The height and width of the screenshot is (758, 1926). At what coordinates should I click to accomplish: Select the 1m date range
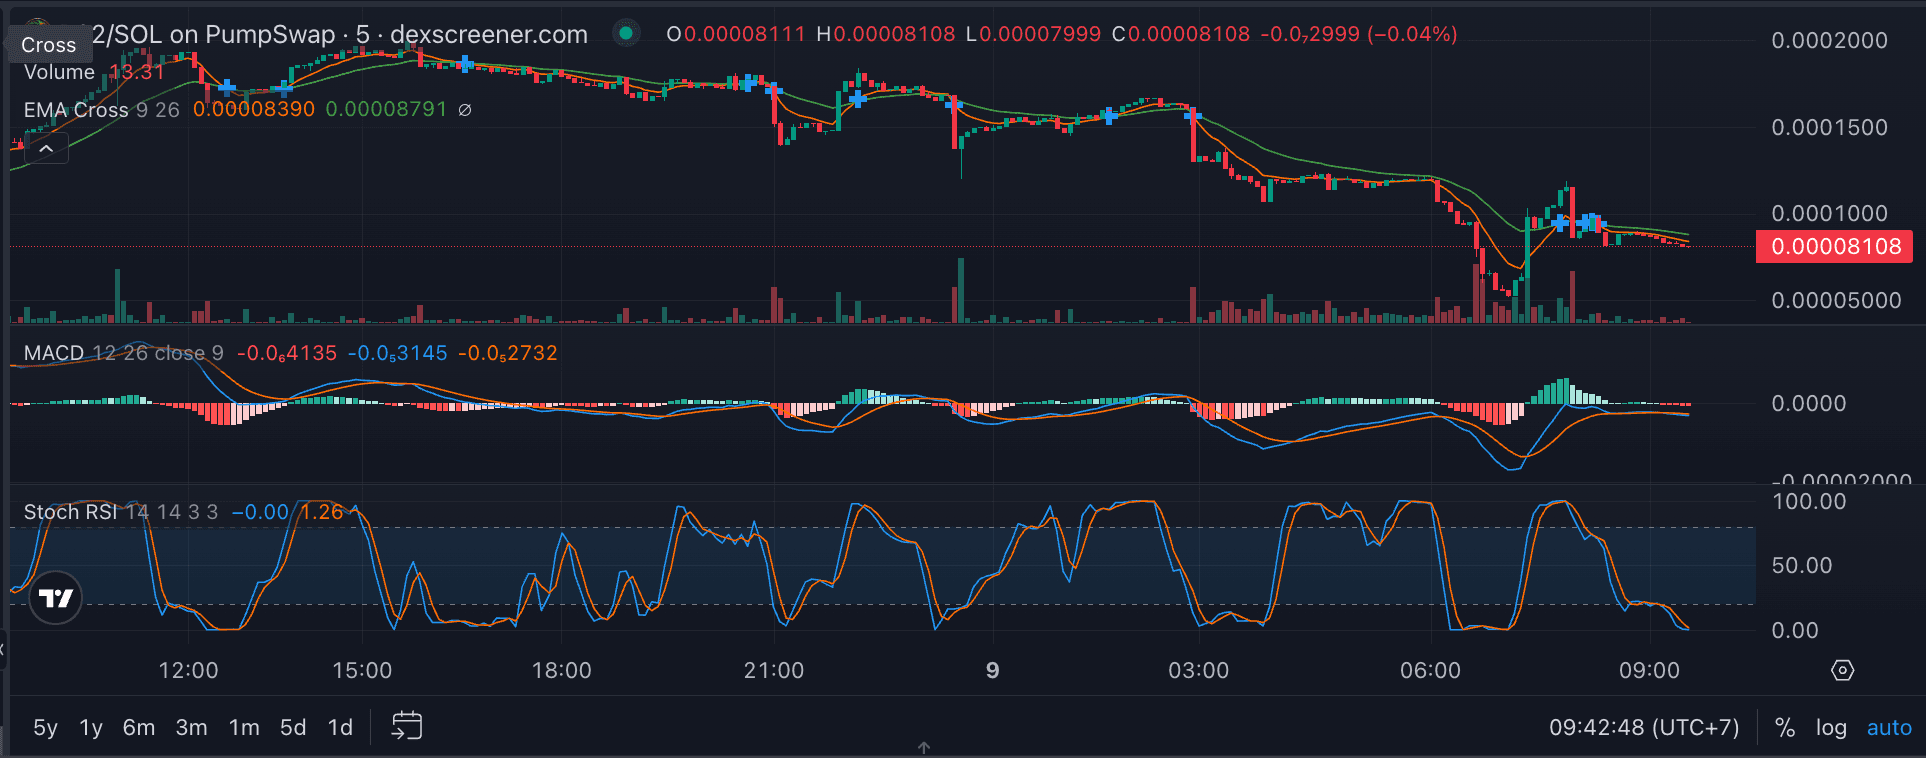coord(244,727)
